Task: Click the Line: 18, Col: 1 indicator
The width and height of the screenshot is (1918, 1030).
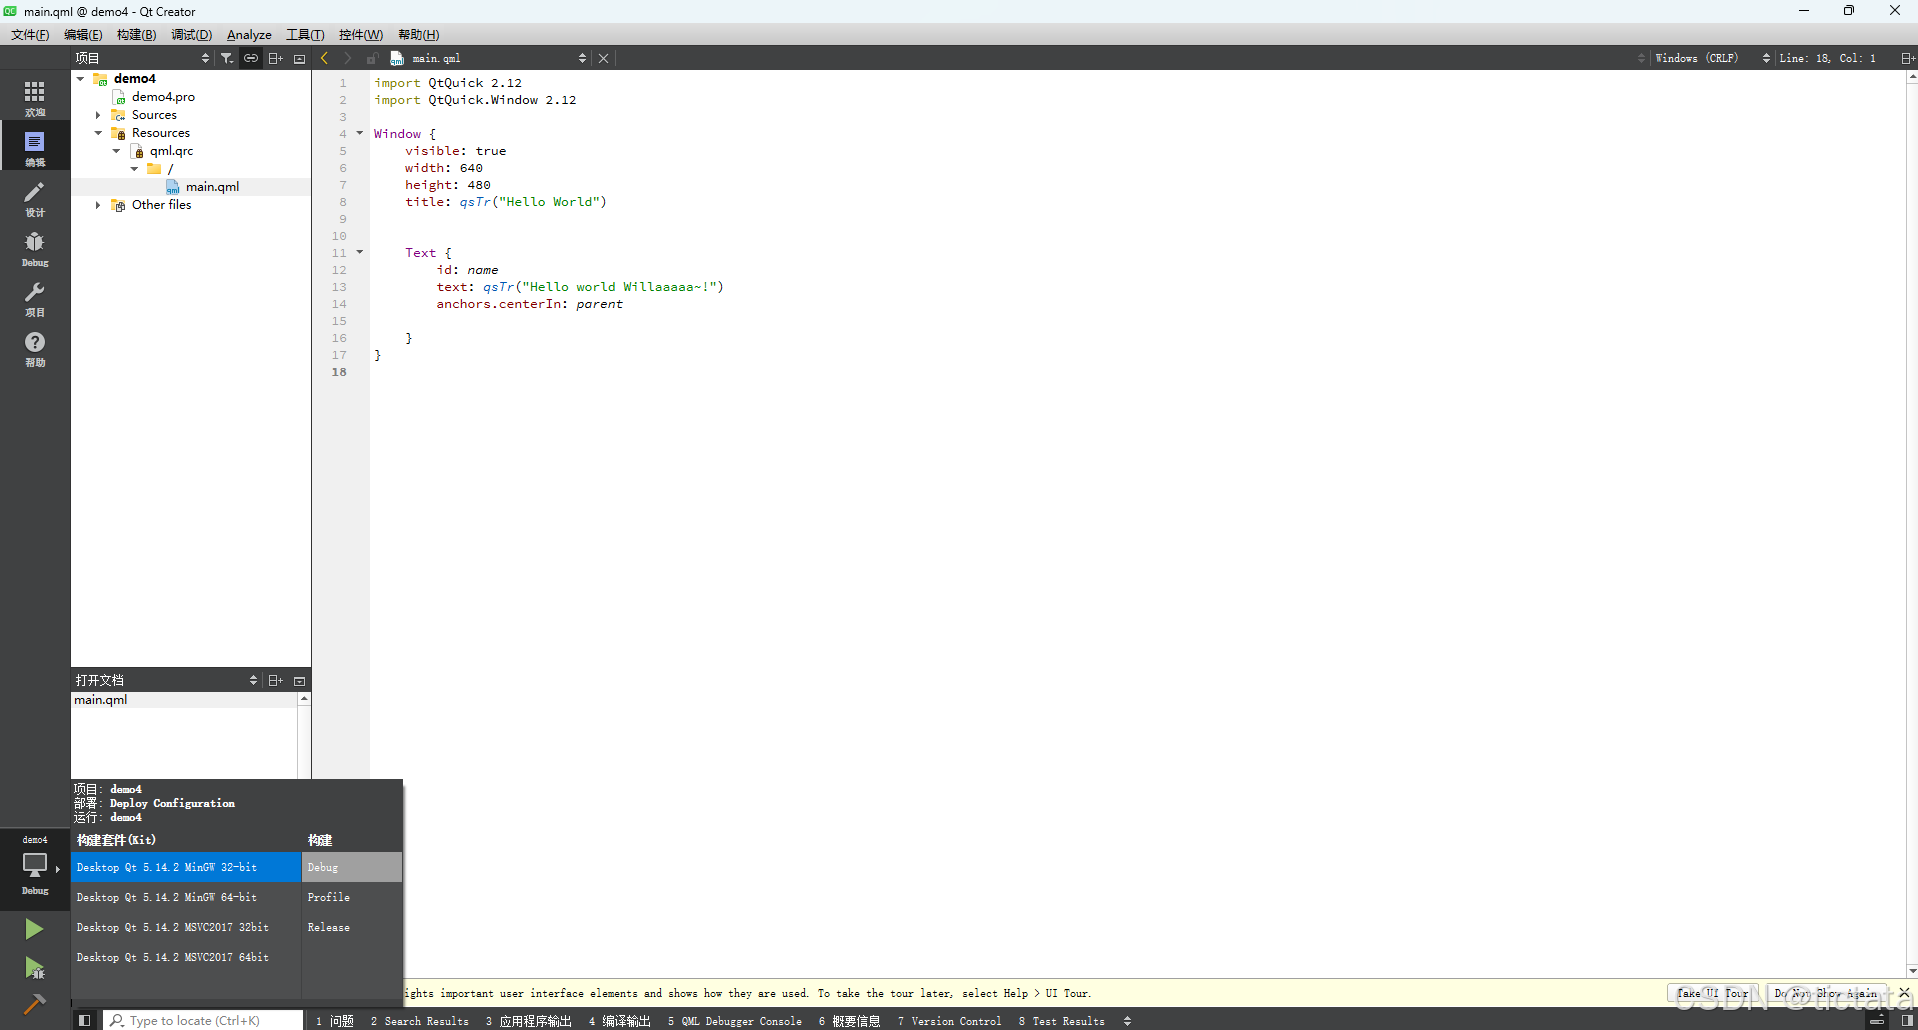Action: click(1828, 58)
